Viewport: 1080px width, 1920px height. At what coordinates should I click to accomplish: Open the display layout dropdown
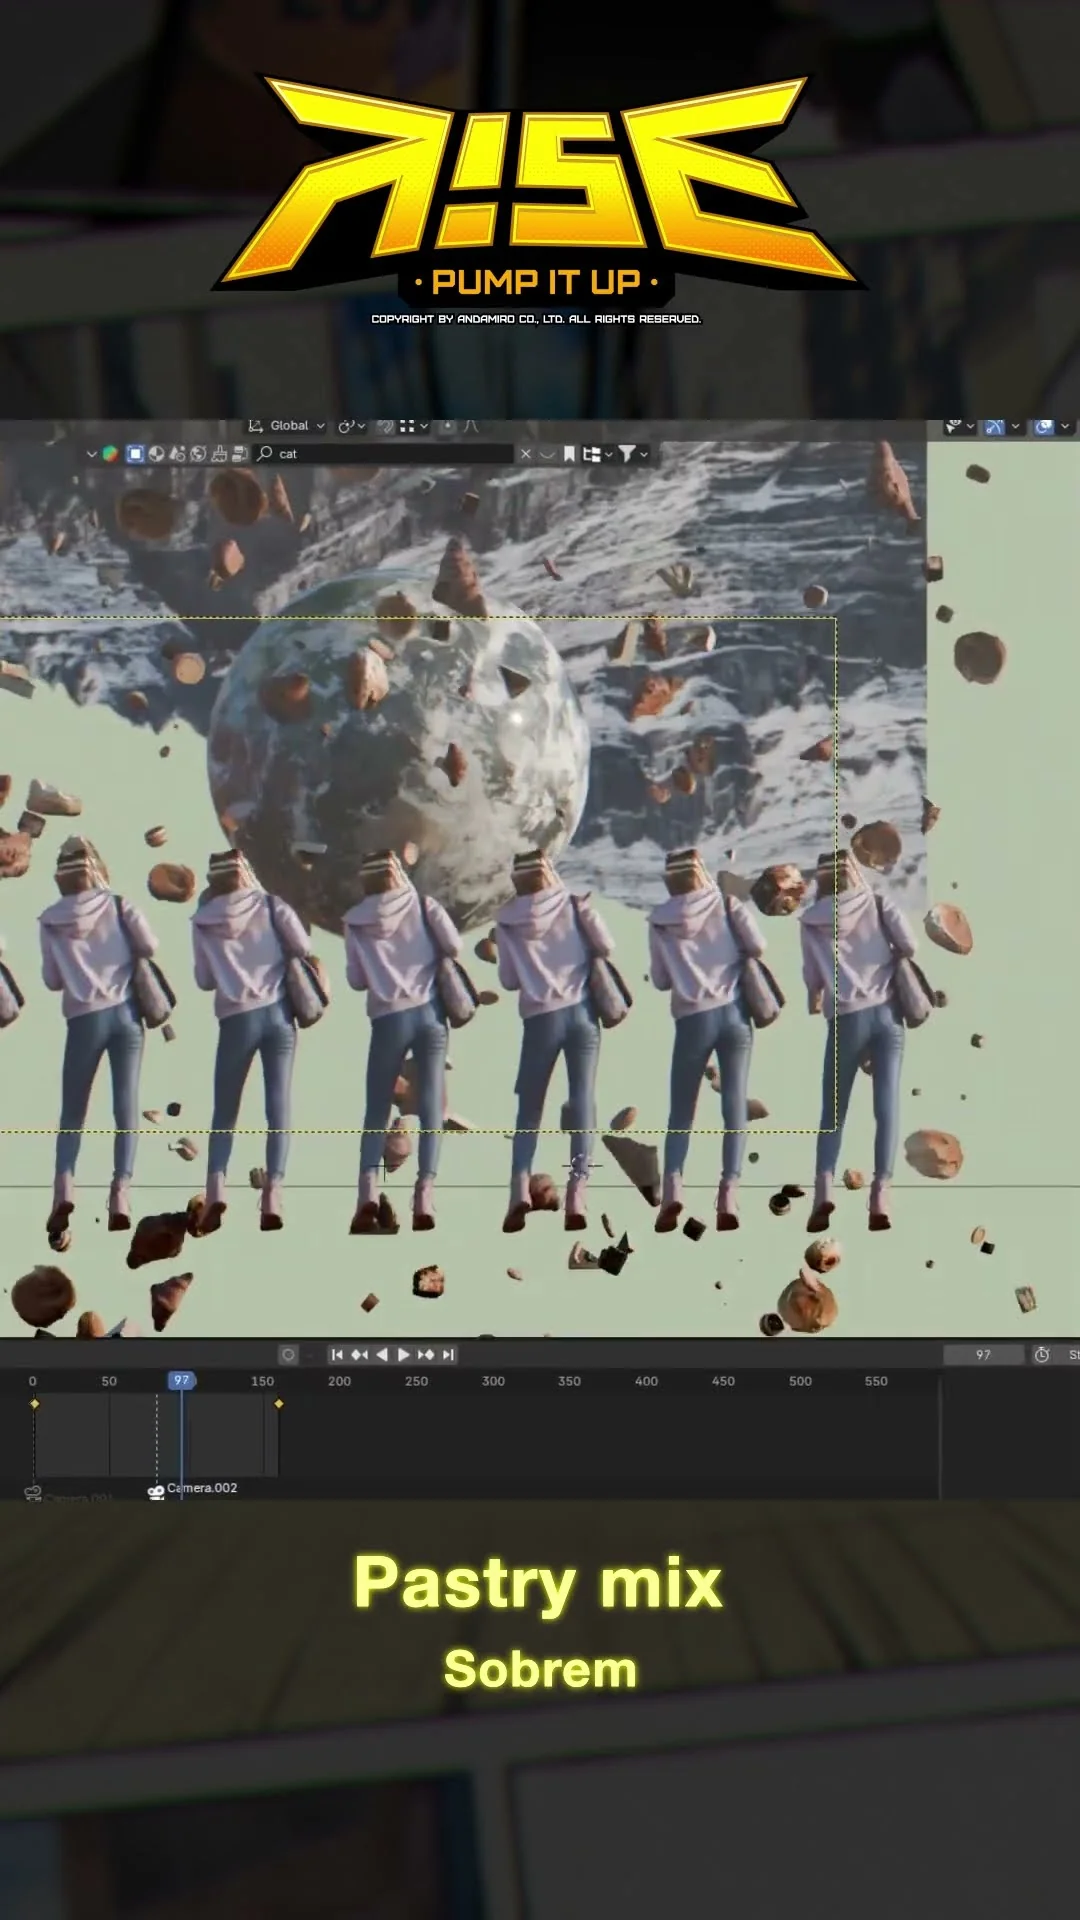coord(598,454)
